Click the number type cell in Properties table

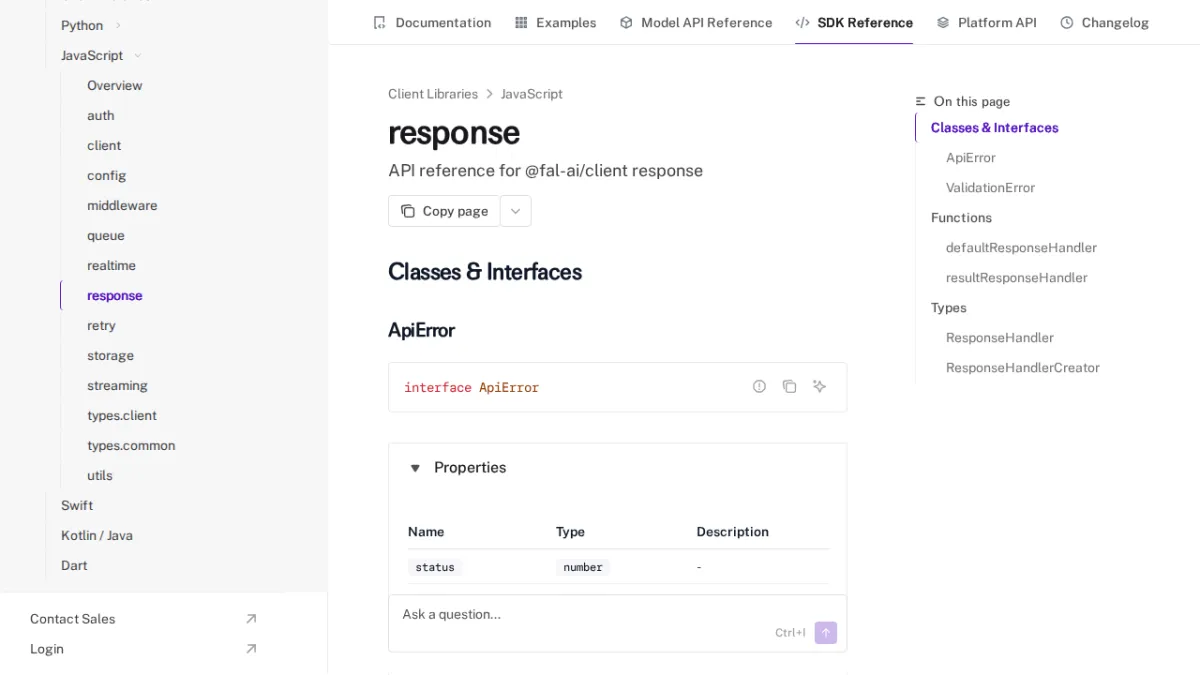pos(583,567)
